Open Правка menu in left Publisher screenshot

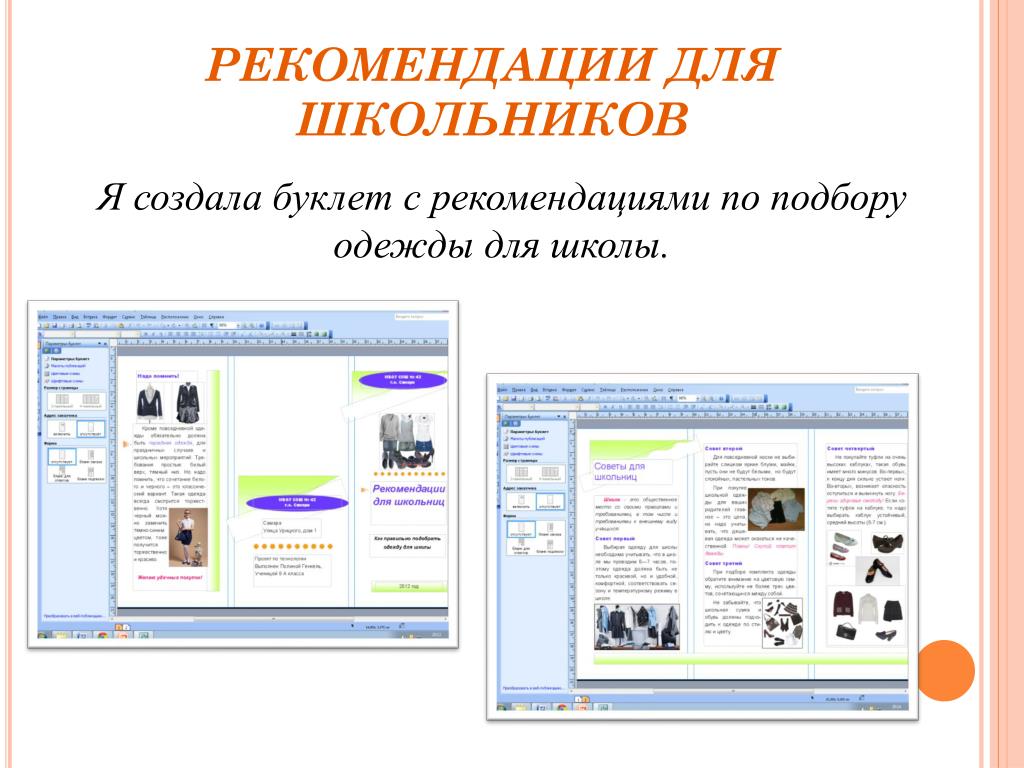pos(59,317)
